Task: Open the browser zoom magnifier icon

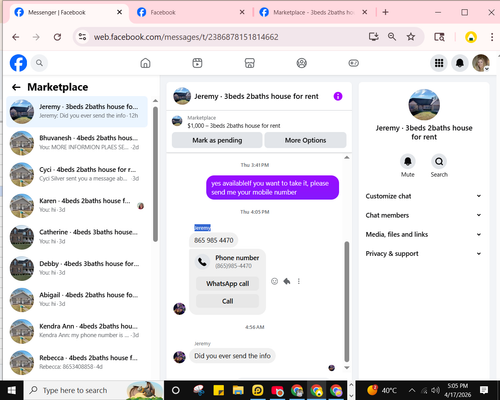Action: pos(392,37)
